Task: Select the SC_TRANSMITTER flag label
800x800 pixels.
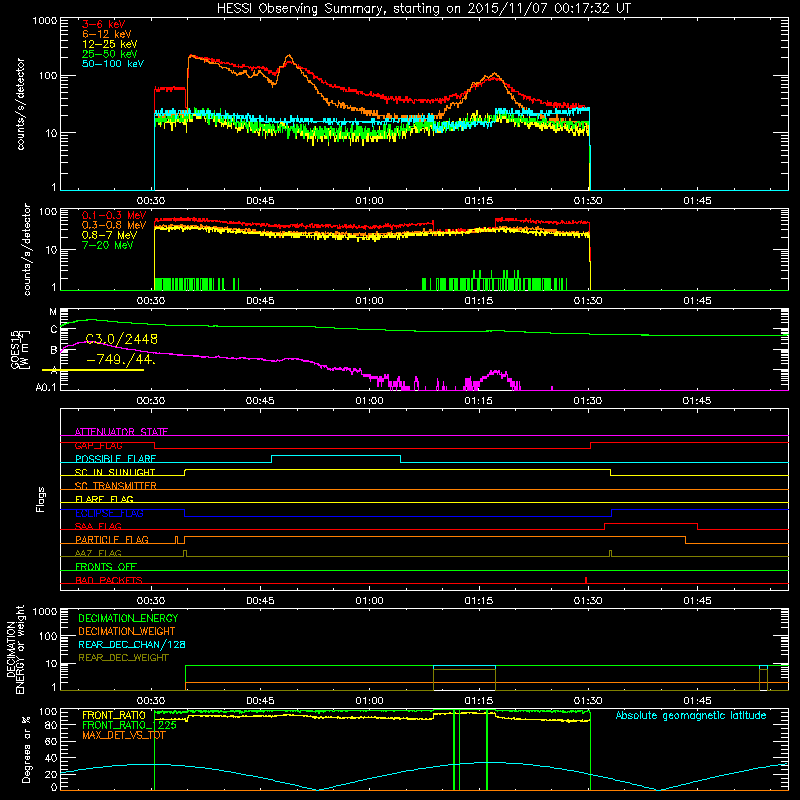Action: (x=116, y=486)
